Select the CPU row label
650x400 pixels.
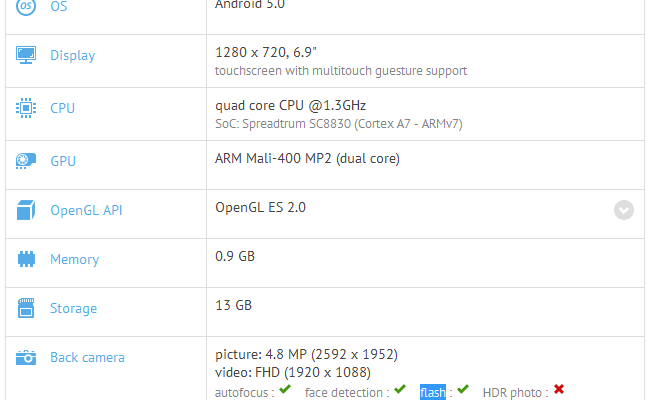click(62, 108)
